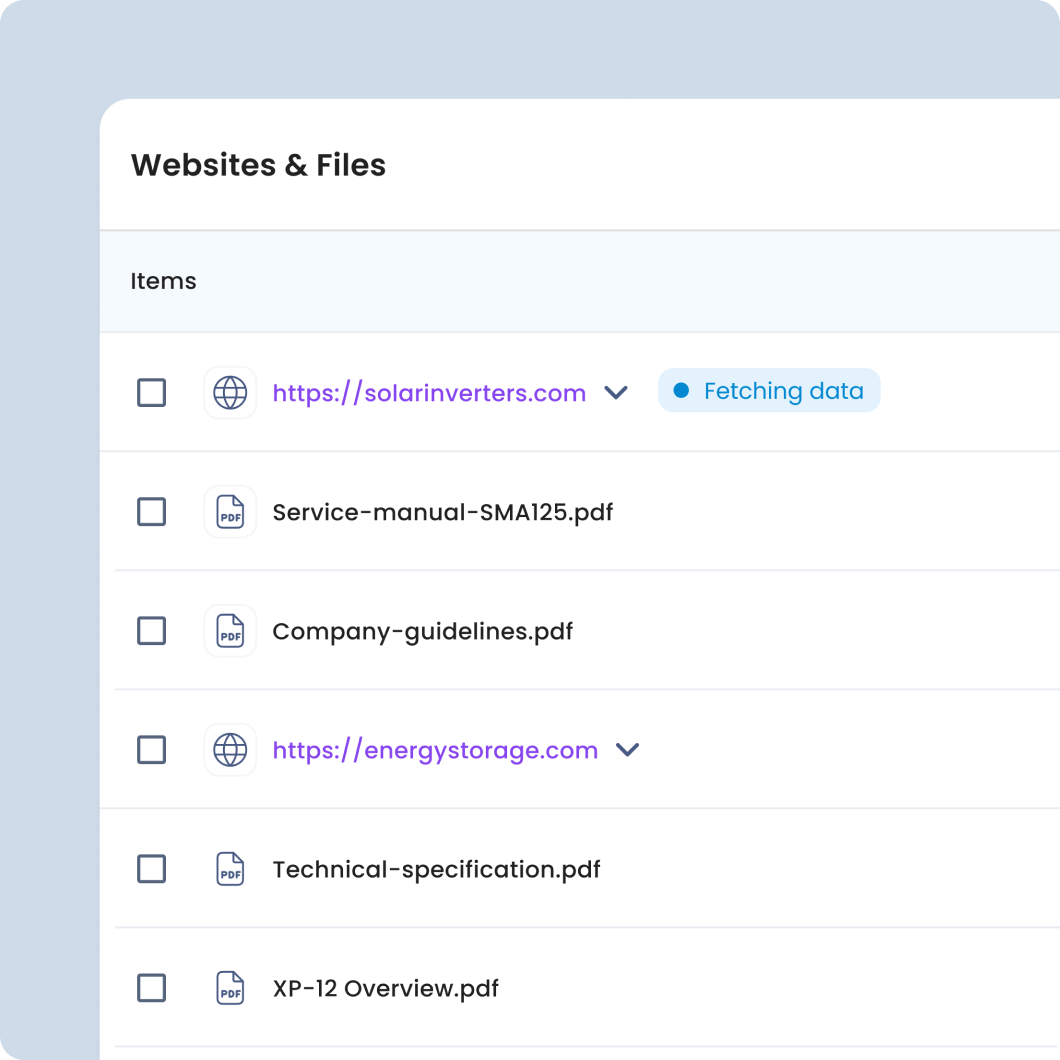The image size is (1060, 1060).
Task: Open the https://solarinverters.com link
Action: 429,393
